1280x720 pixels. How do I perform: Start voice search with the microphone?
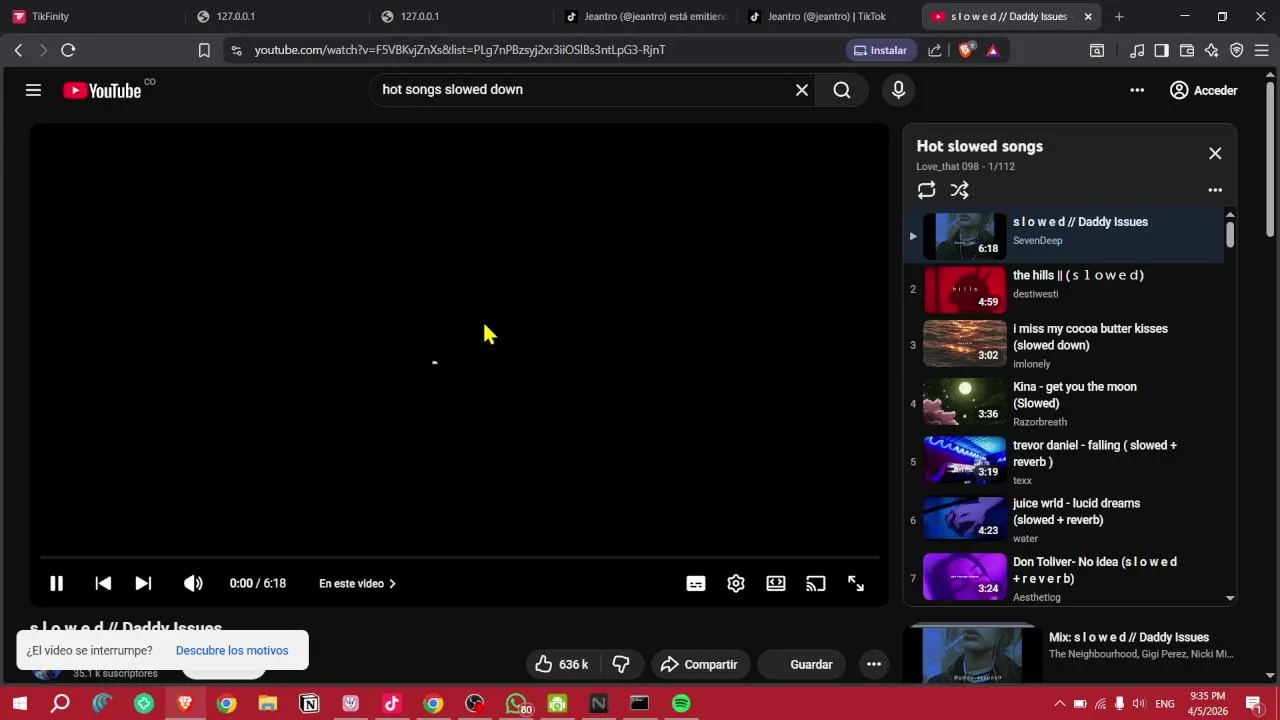pos(898,90)
